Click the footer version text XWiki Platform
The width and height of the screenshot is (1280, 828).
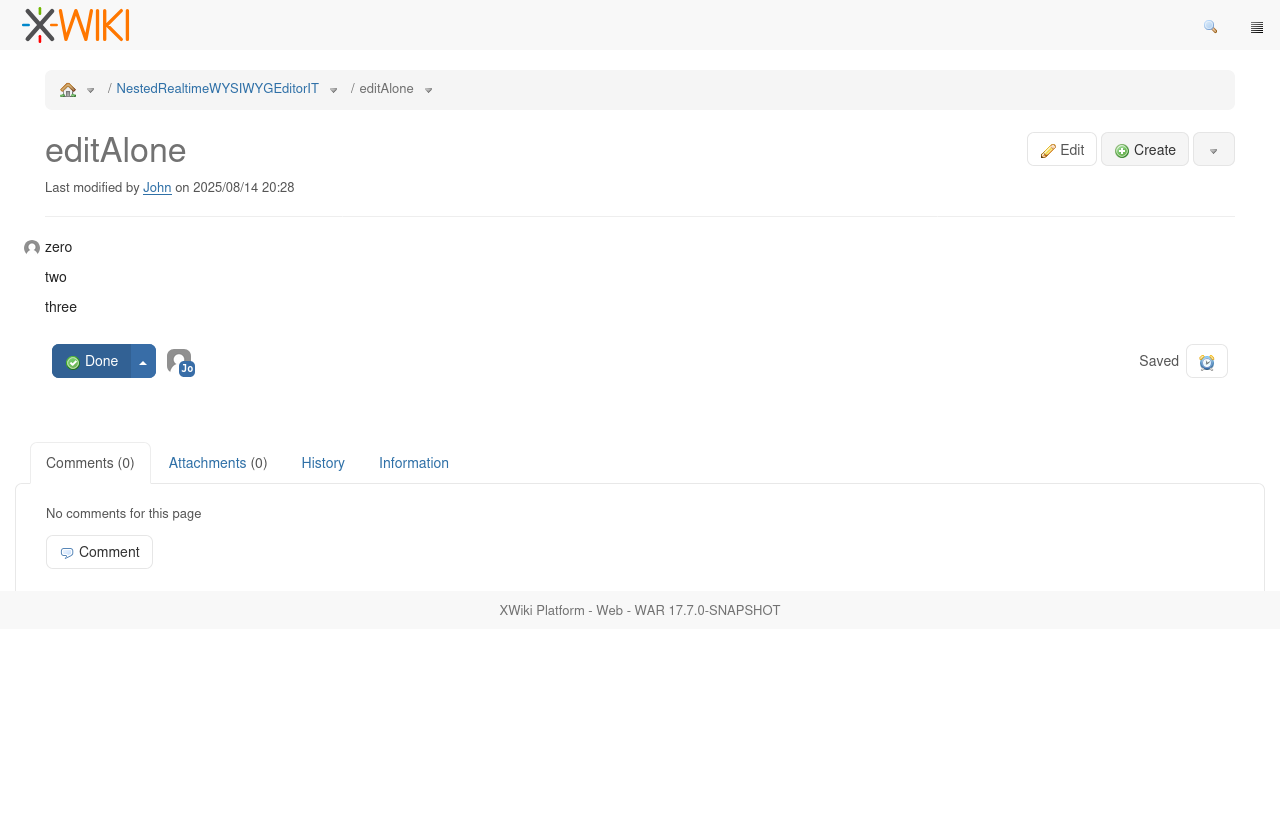[x=640, y=610]
